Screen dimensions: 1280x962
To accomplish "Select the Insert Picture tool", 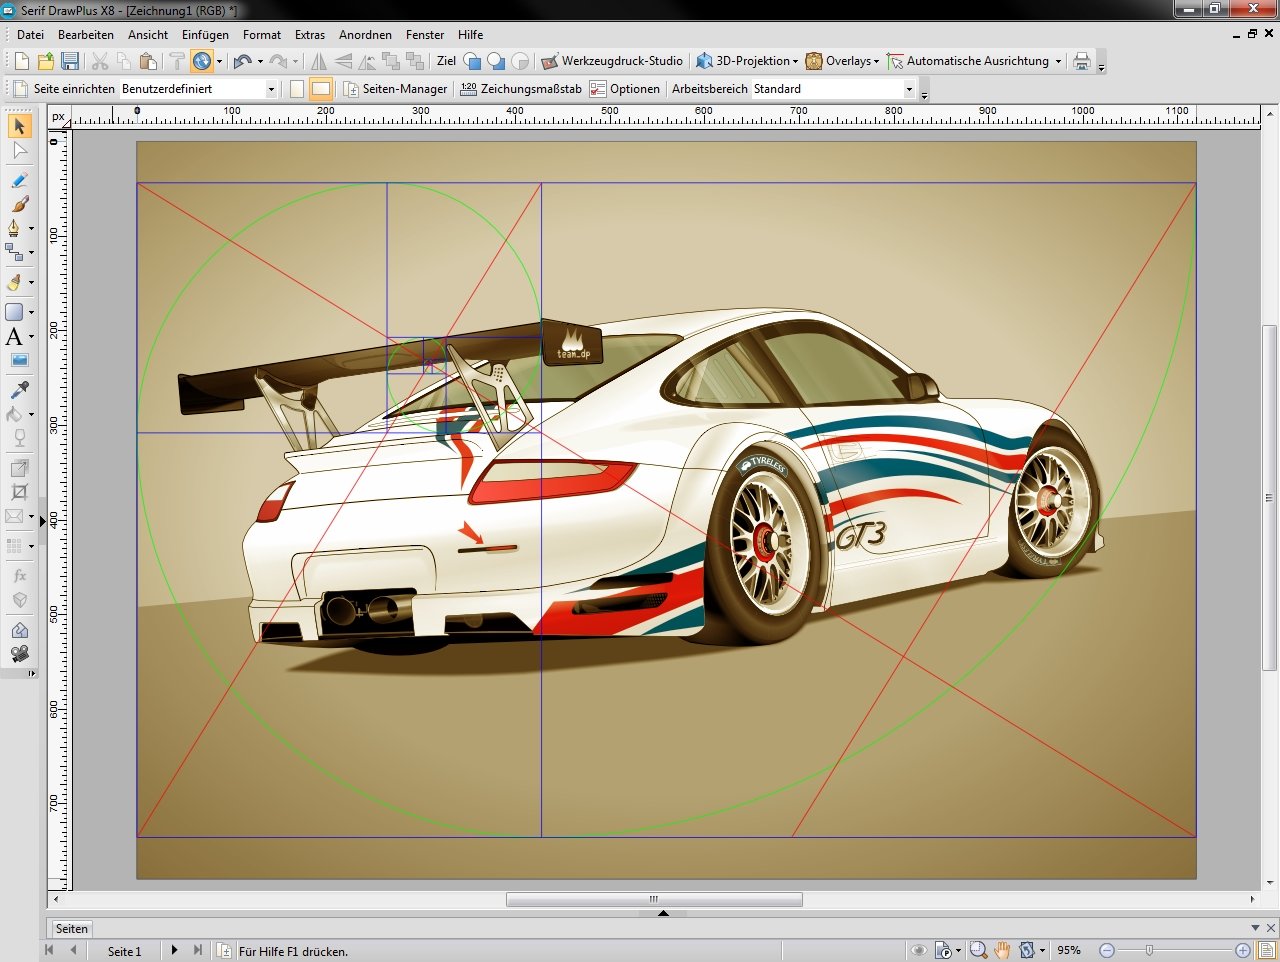I will 19,360.
